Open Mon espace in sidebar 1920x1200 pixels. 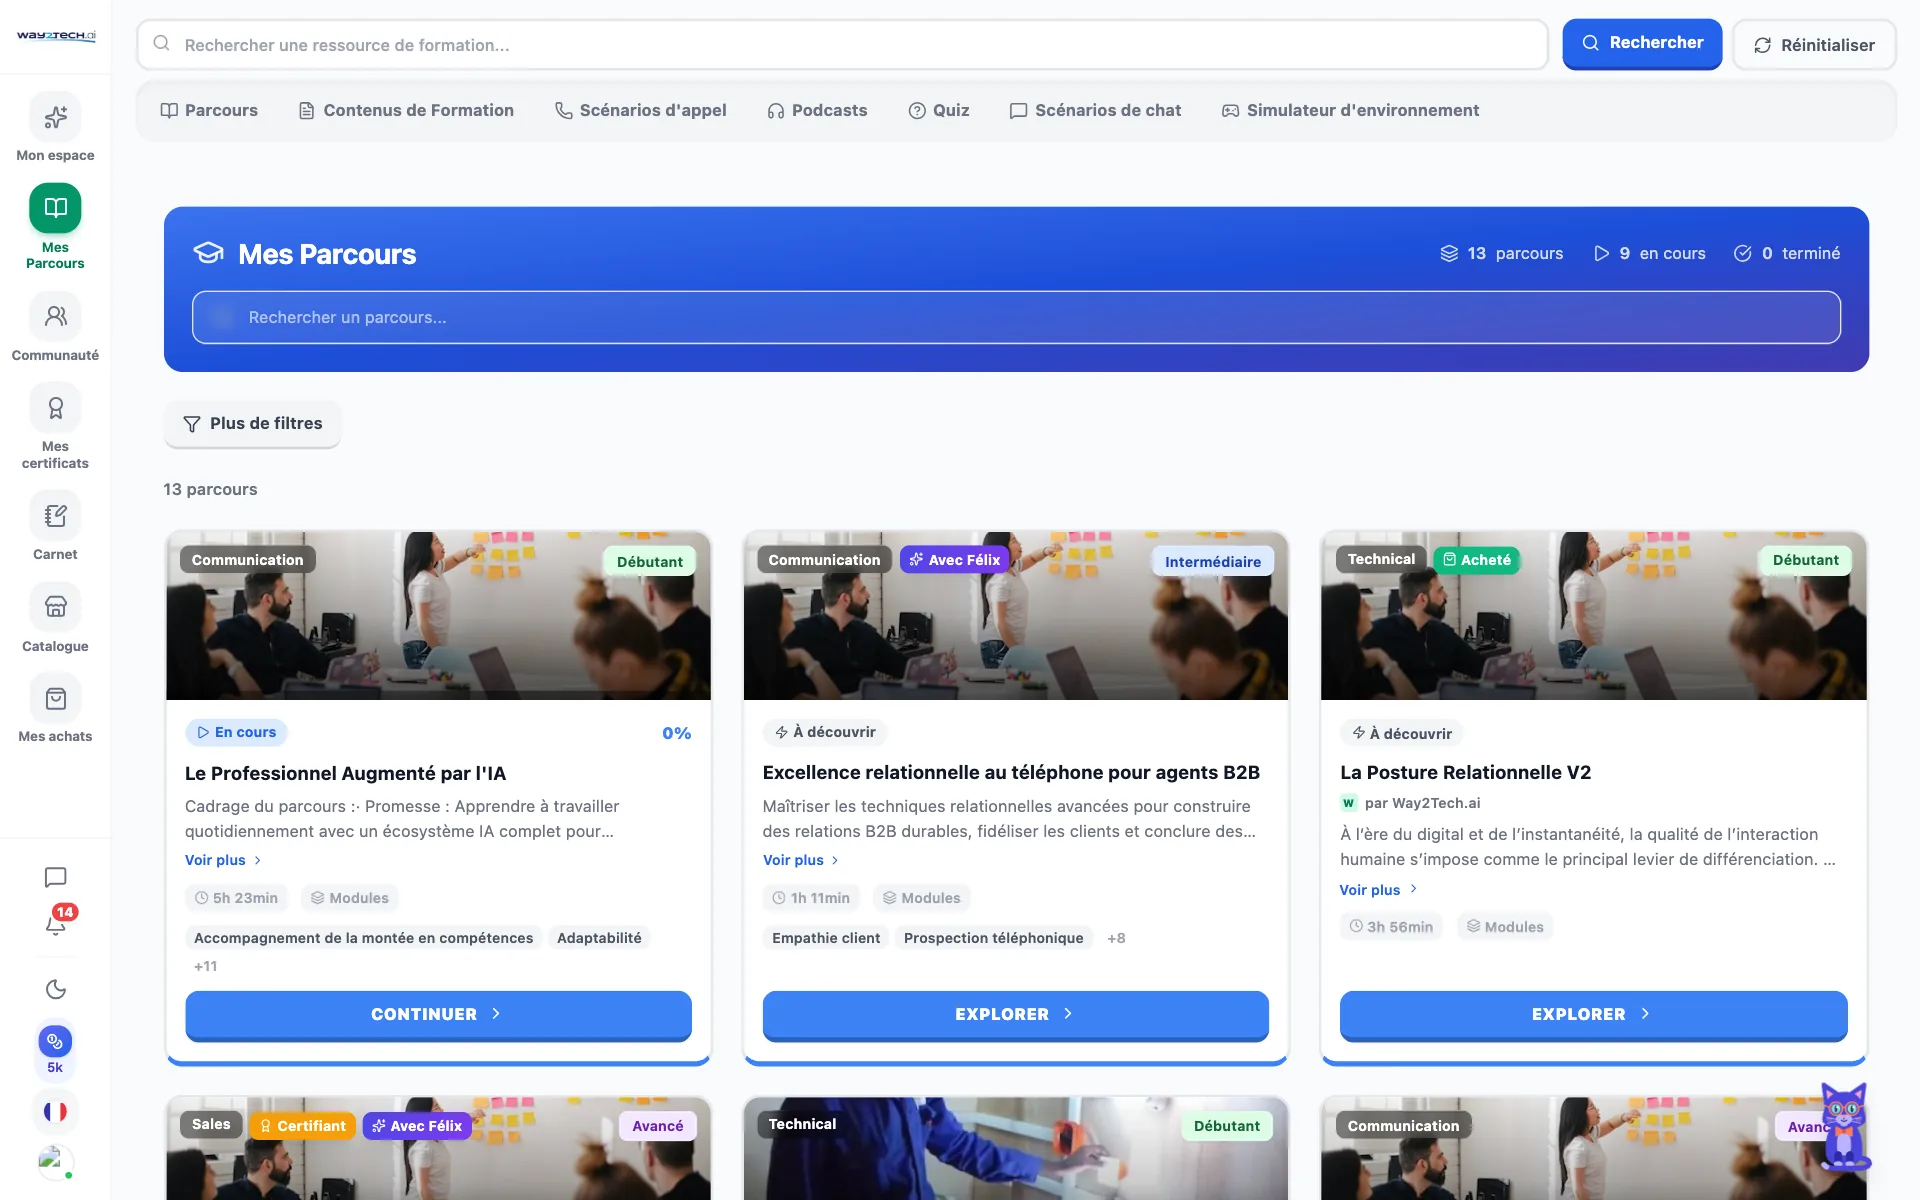(55, 127)
